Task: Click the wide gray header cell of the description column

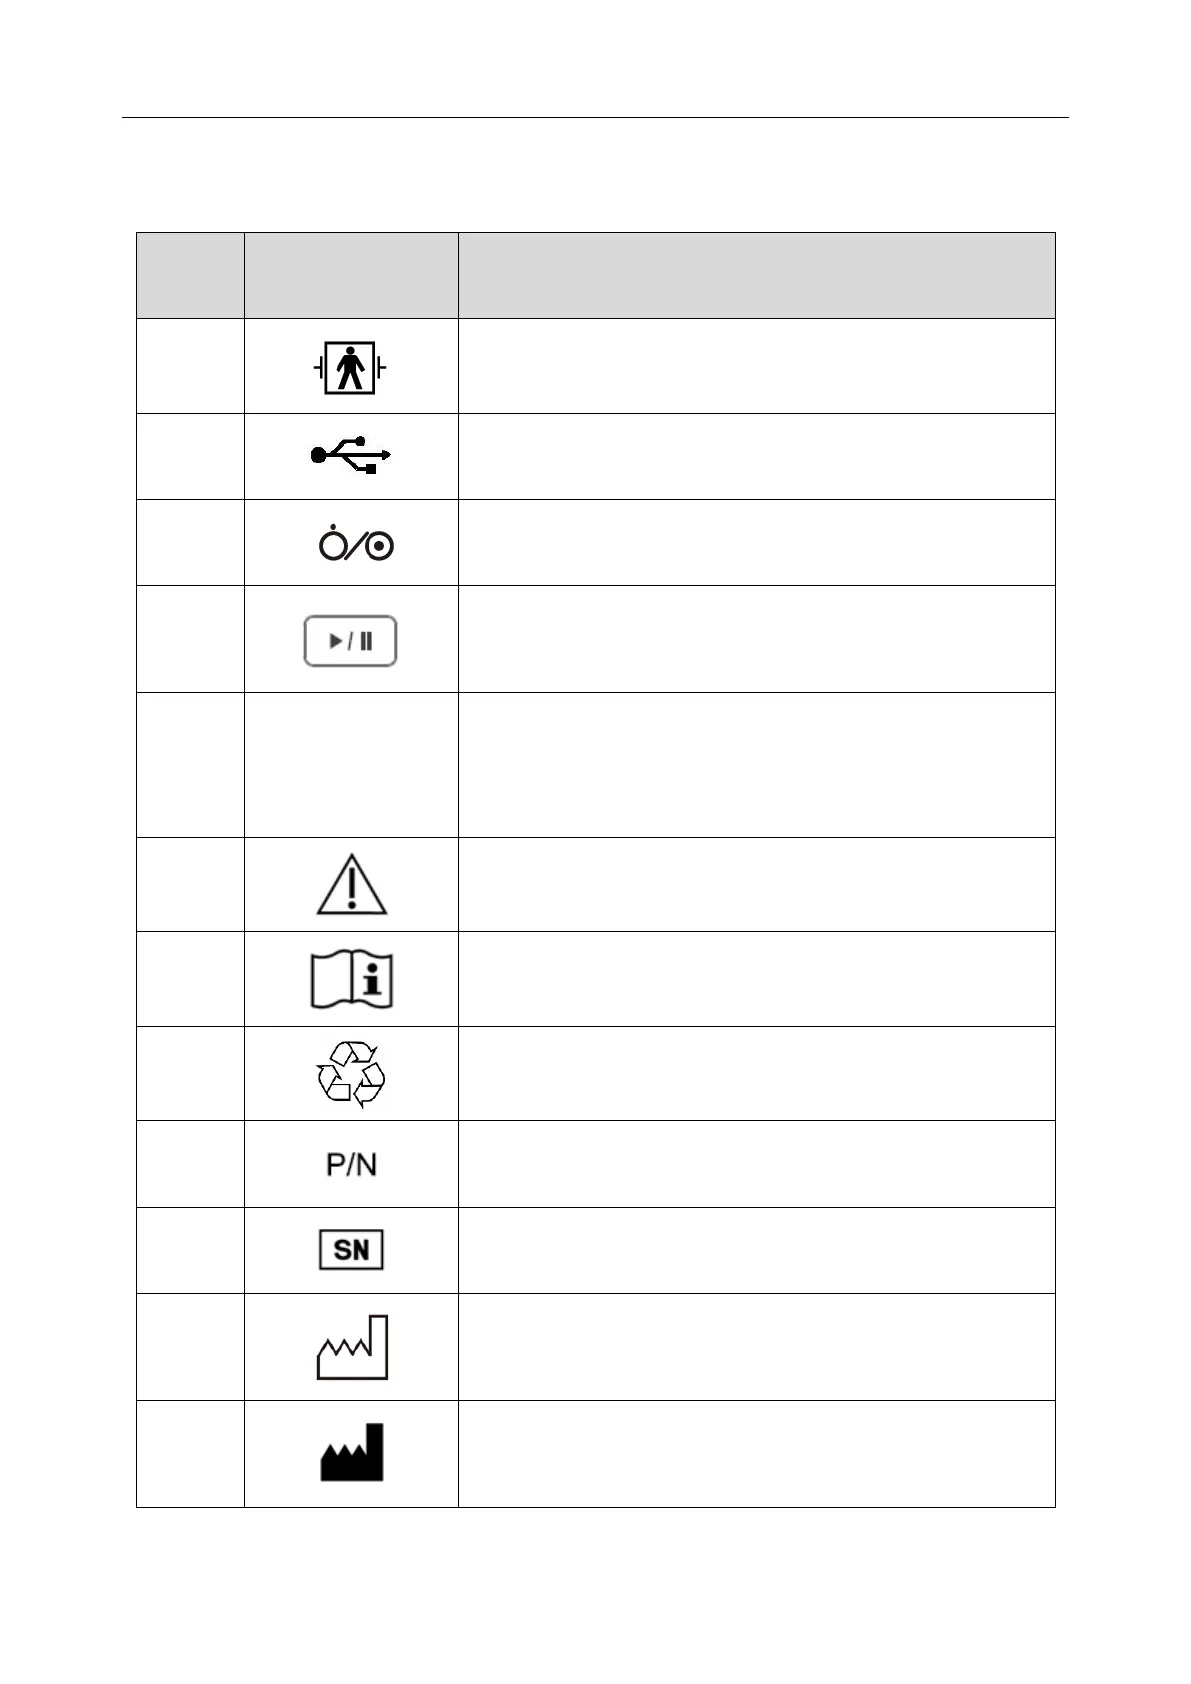Action: coord(757,276)
